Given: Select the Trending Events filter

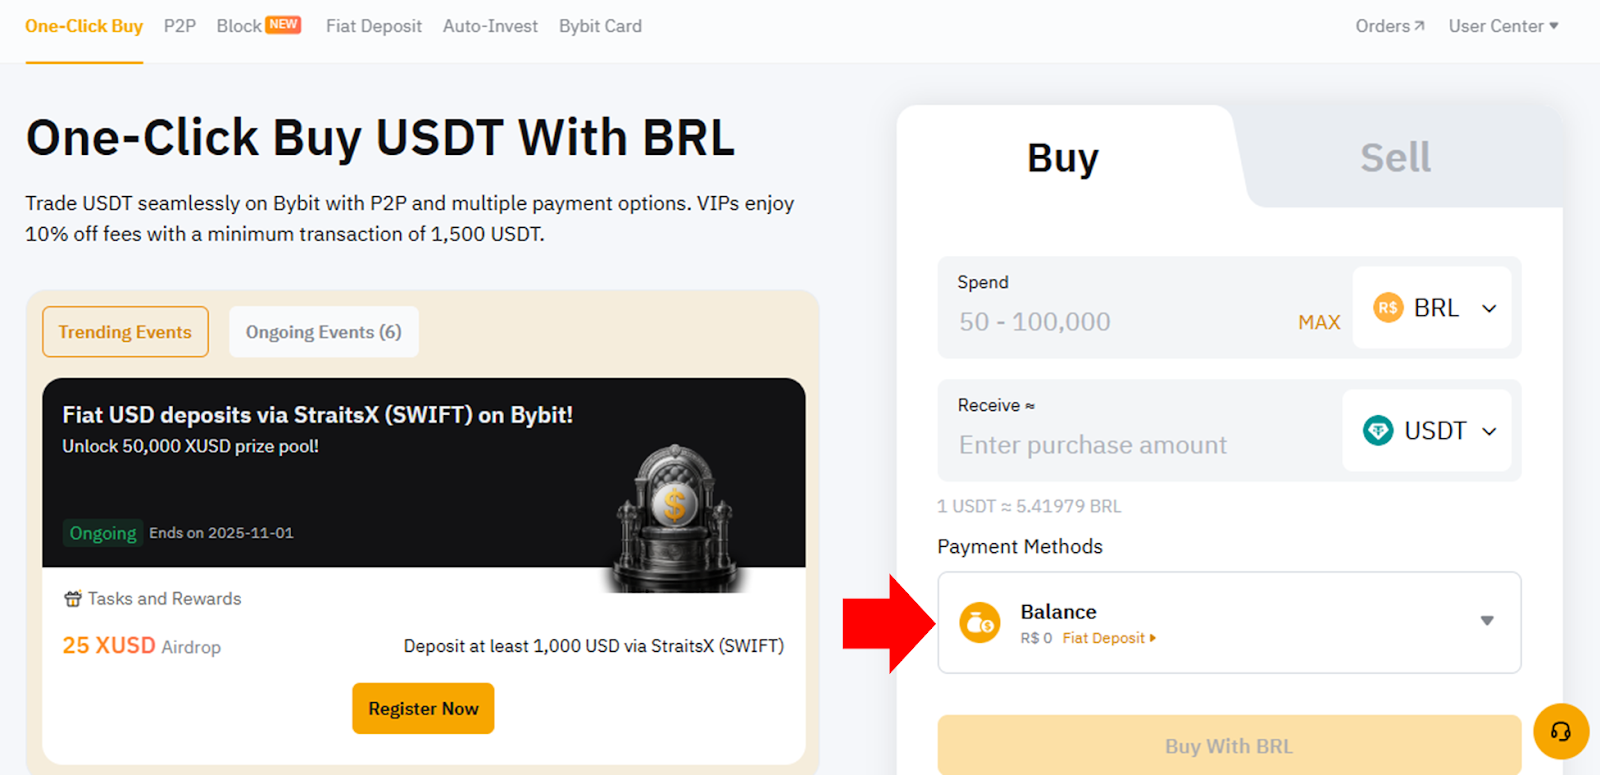Looking at the screenshot, I should point(124,331).
